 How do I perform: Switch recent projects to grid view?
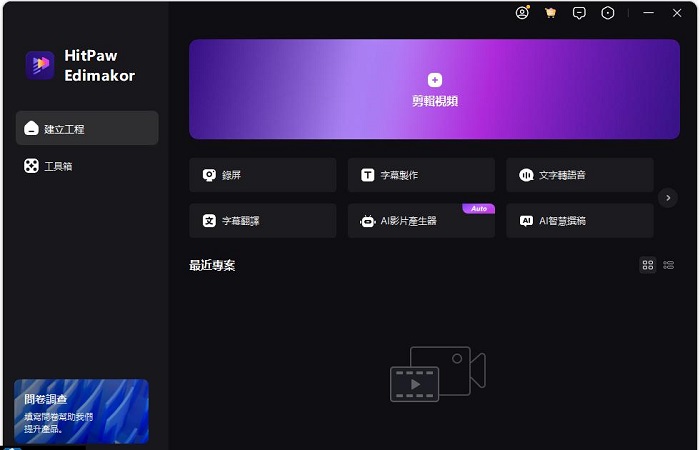tap(648, 265)
